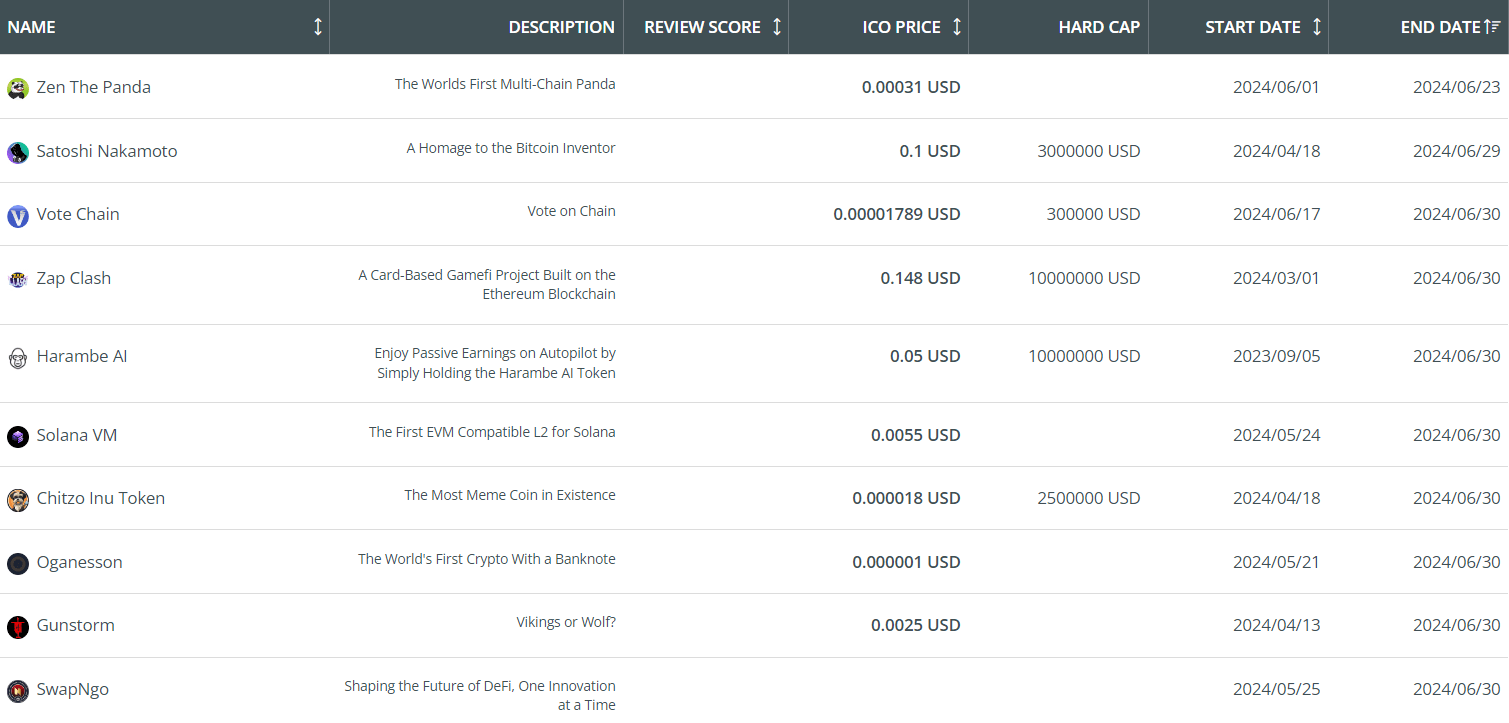
Task: Click the Hard Cap column header
Action: (1099, 27)
